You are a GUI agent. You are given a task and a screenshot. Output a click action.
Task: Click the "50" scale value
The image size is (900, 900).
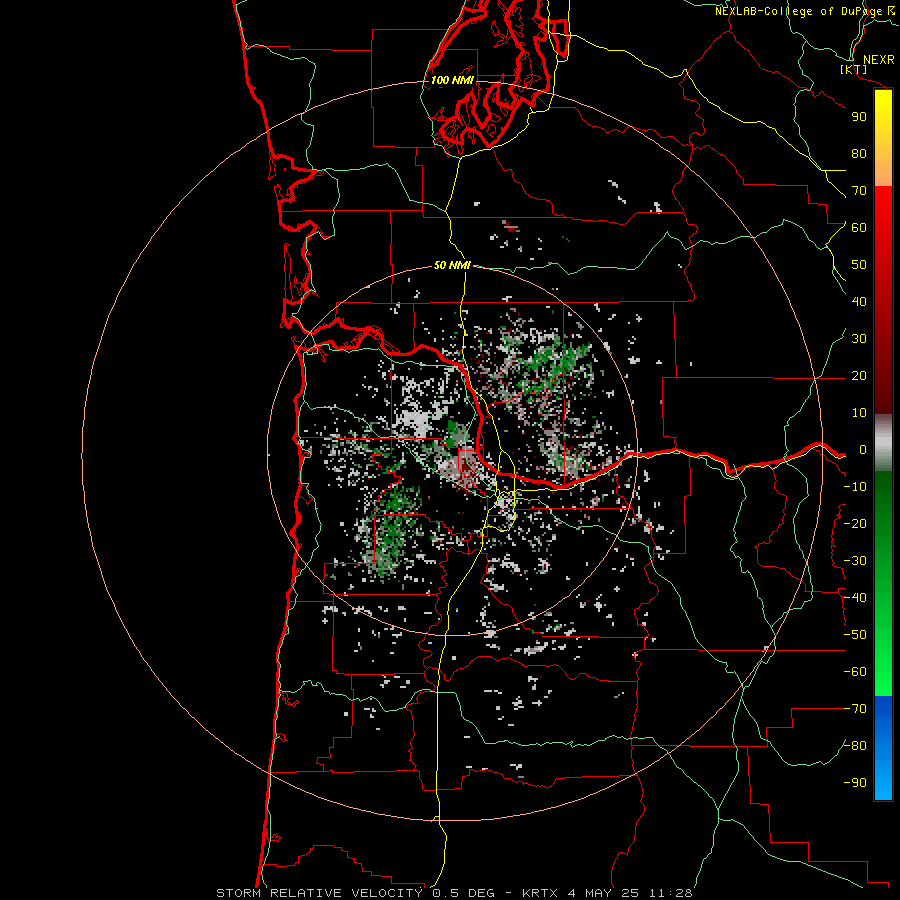pyautogui.click(x=859, y=265)
